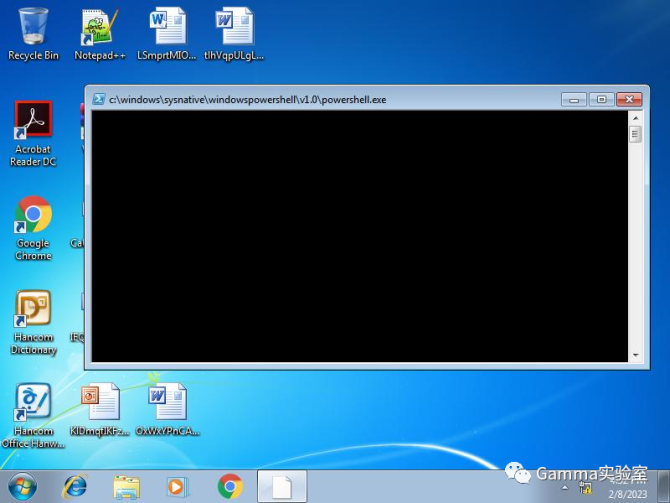The image size is (670, 503).
Task: Select the tlhVqpULgL Word document icon
Action: point(234,34)
